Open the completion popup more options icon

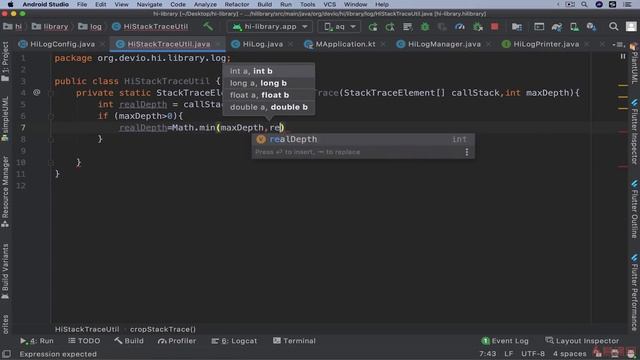pos(467,152)
